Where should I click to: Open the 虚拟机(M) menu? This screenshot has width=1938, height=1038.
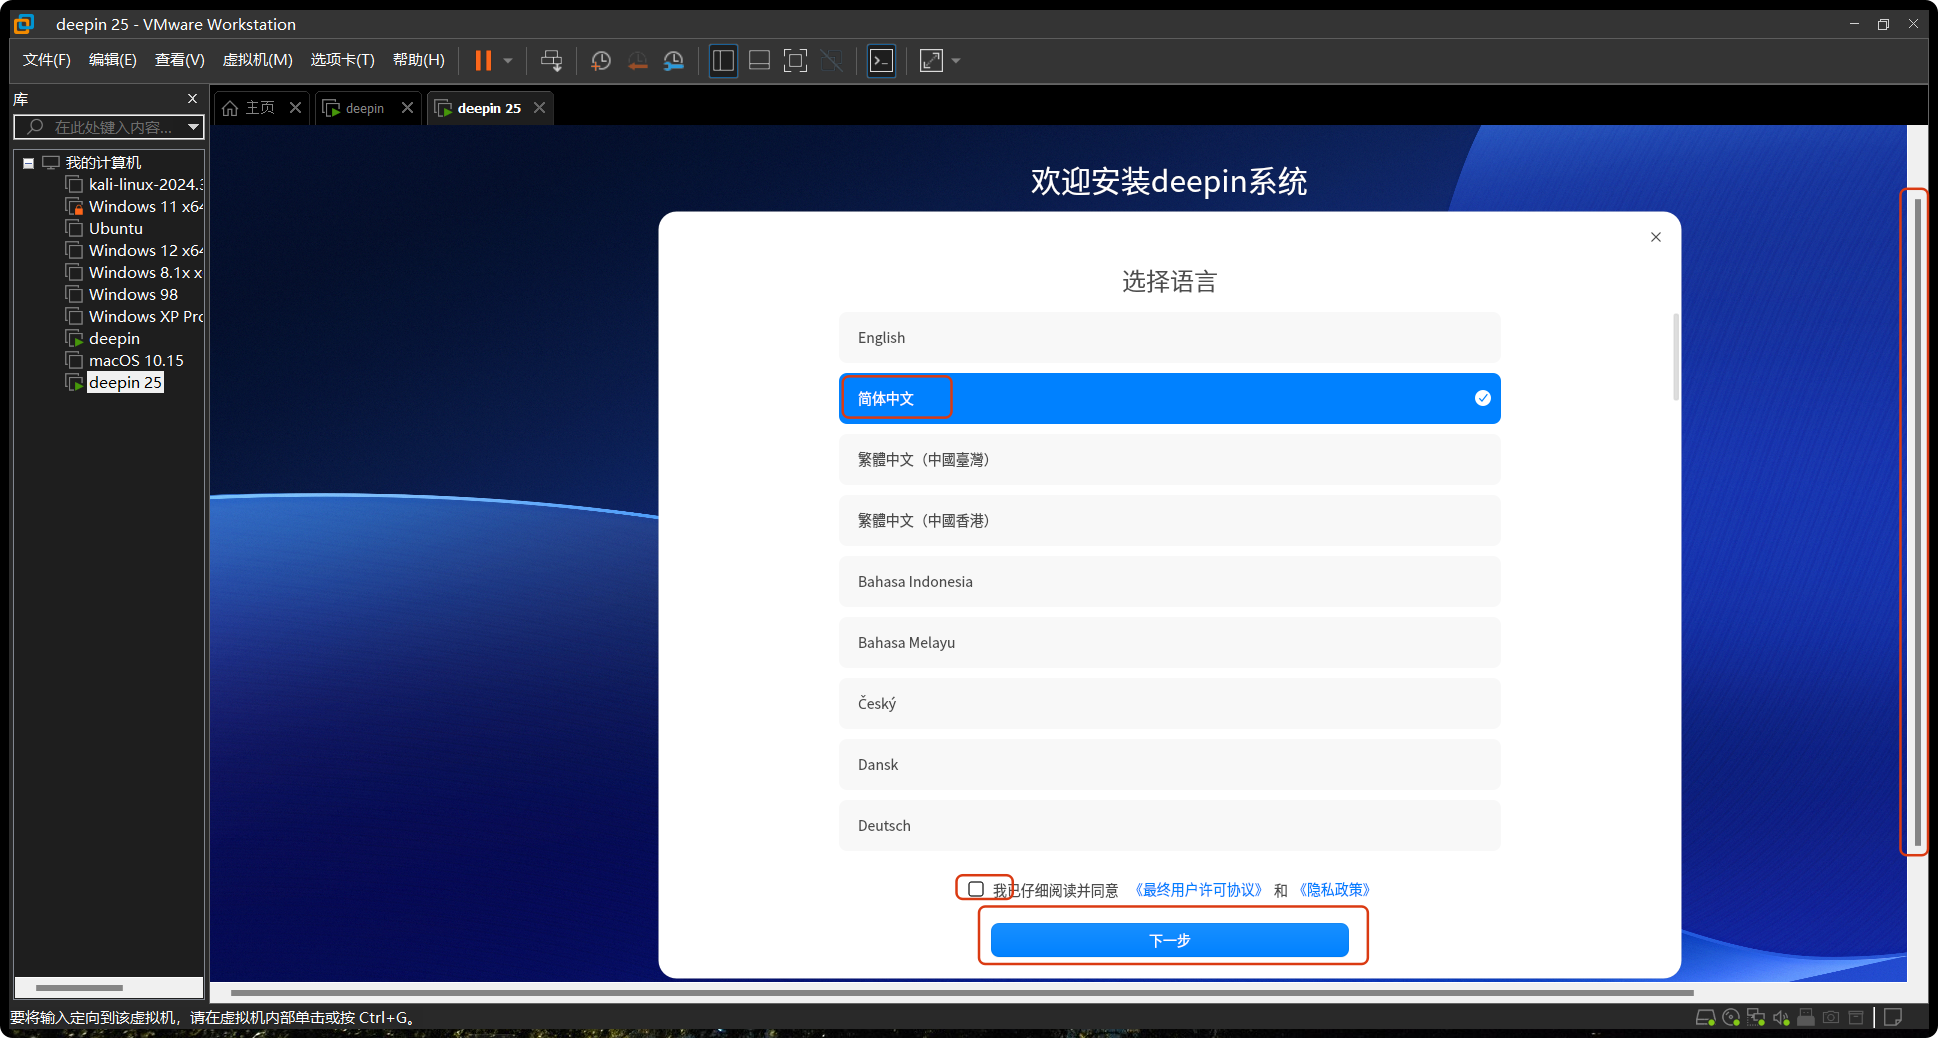[257, 59]
